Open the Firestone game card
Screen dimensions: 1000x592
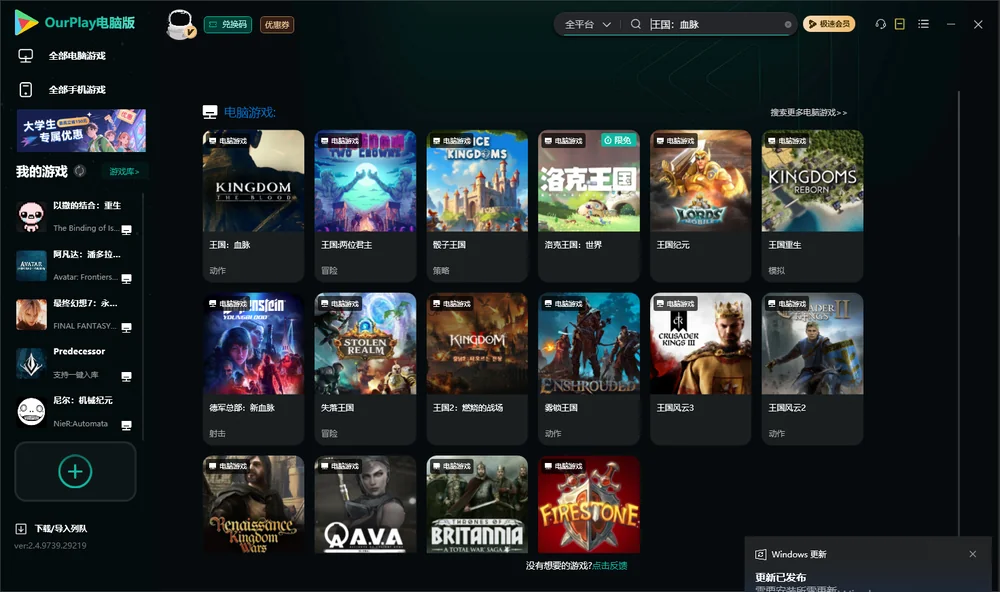589,504
